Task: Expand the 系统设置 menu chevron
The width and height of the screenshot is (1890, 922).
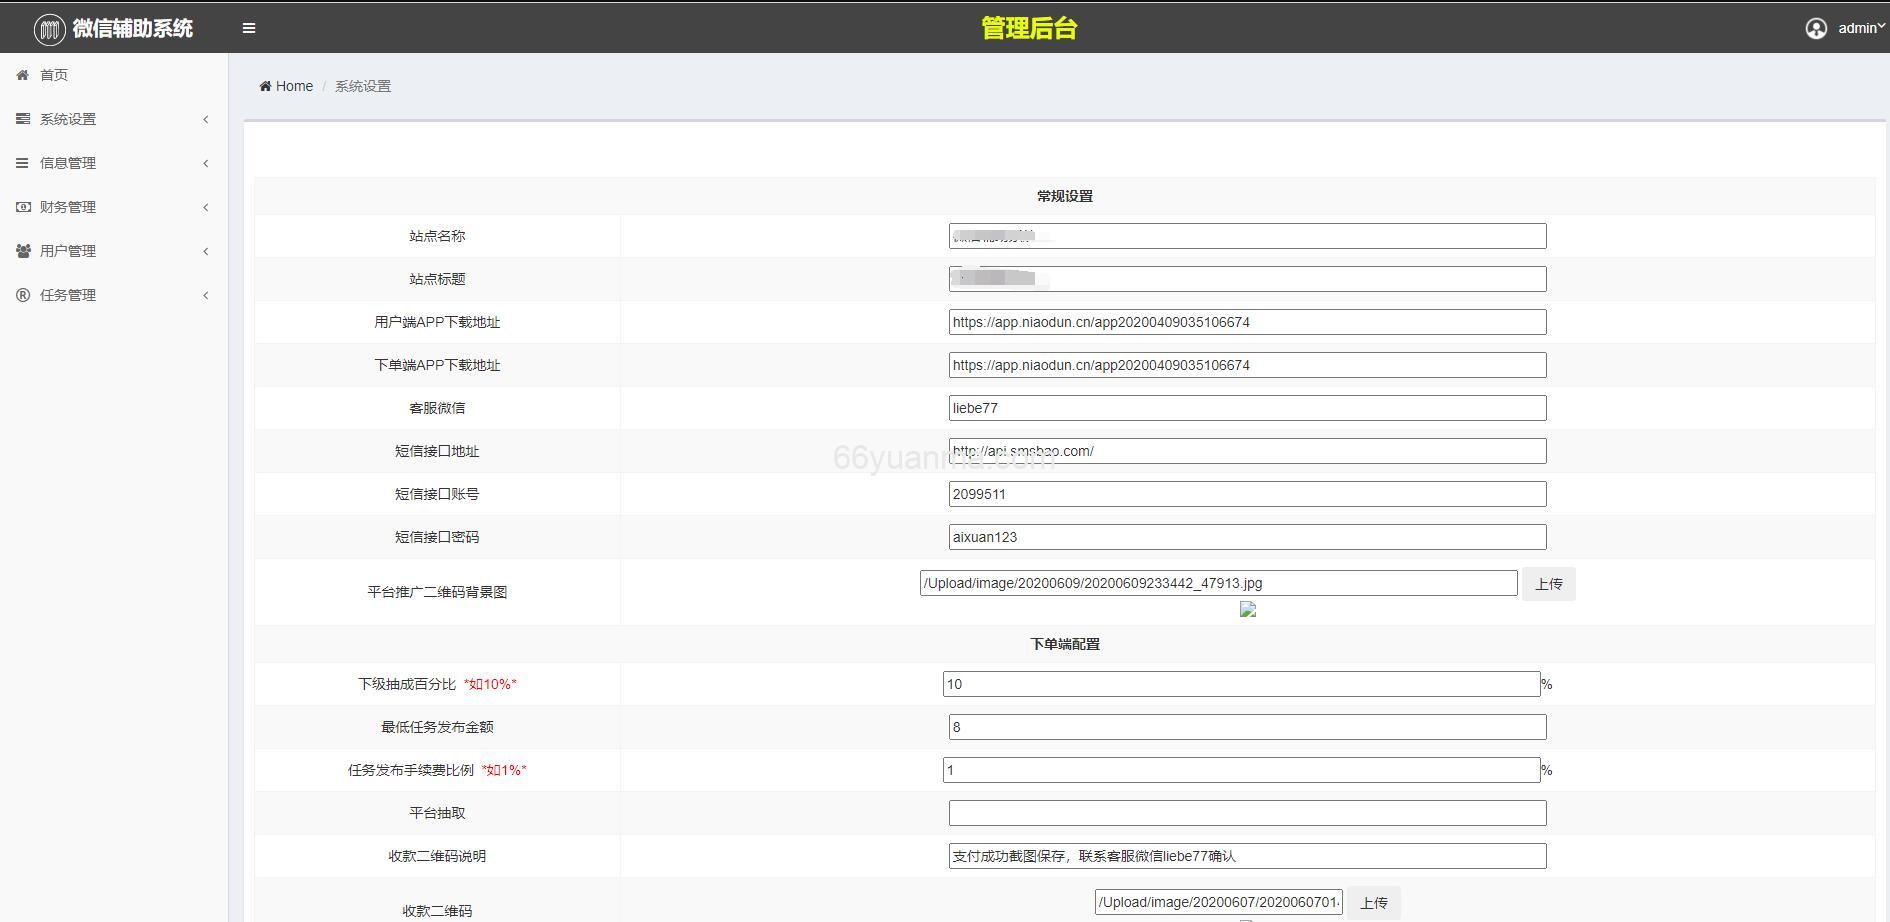Action: 206,119
